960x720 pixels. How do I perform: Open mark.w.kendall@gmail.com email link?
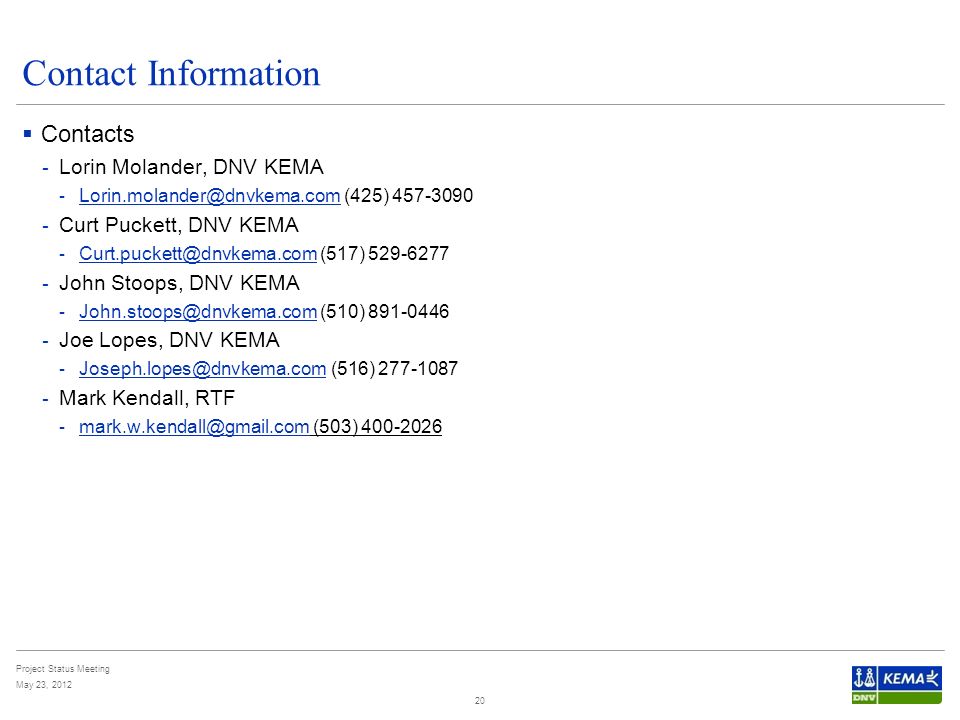click(x=194, y=427)
